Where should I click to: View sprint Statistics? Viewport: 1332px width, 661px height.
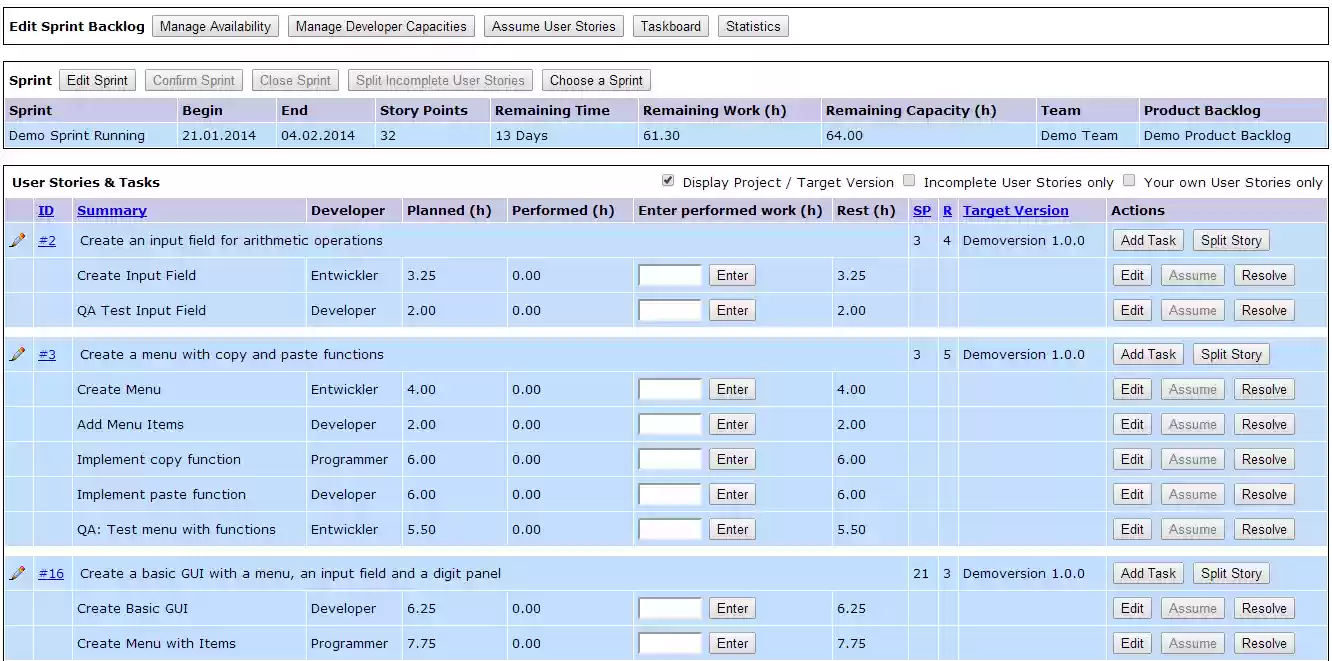[753, 26]
